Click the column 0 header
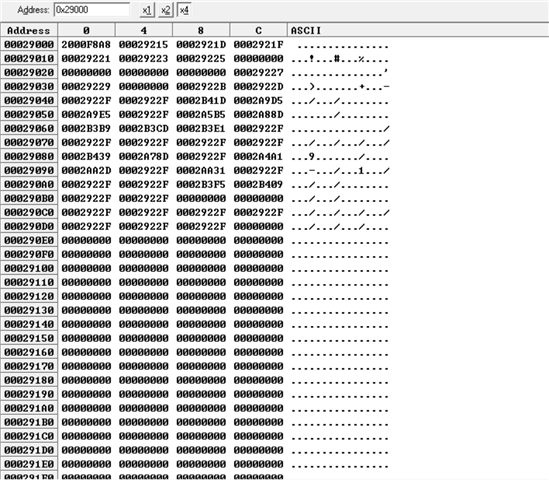The image size is (549, 480). [86, 30]
